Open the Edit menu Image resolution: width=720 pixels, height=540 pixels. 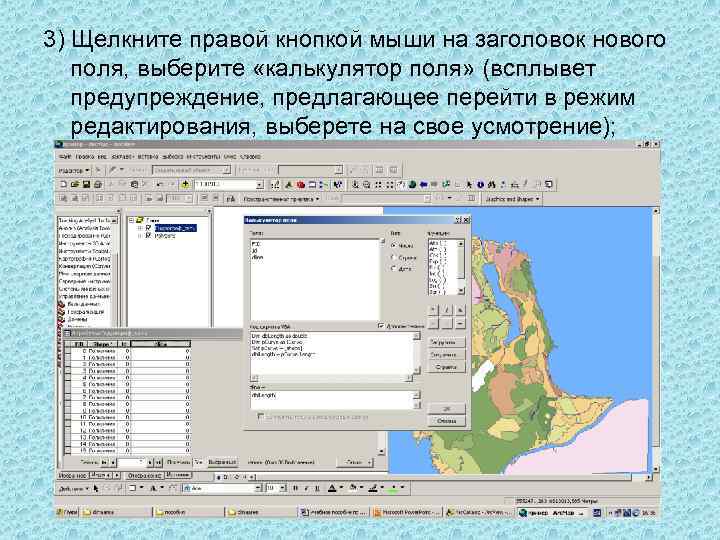pyautogui.click(x=84, y=157)
